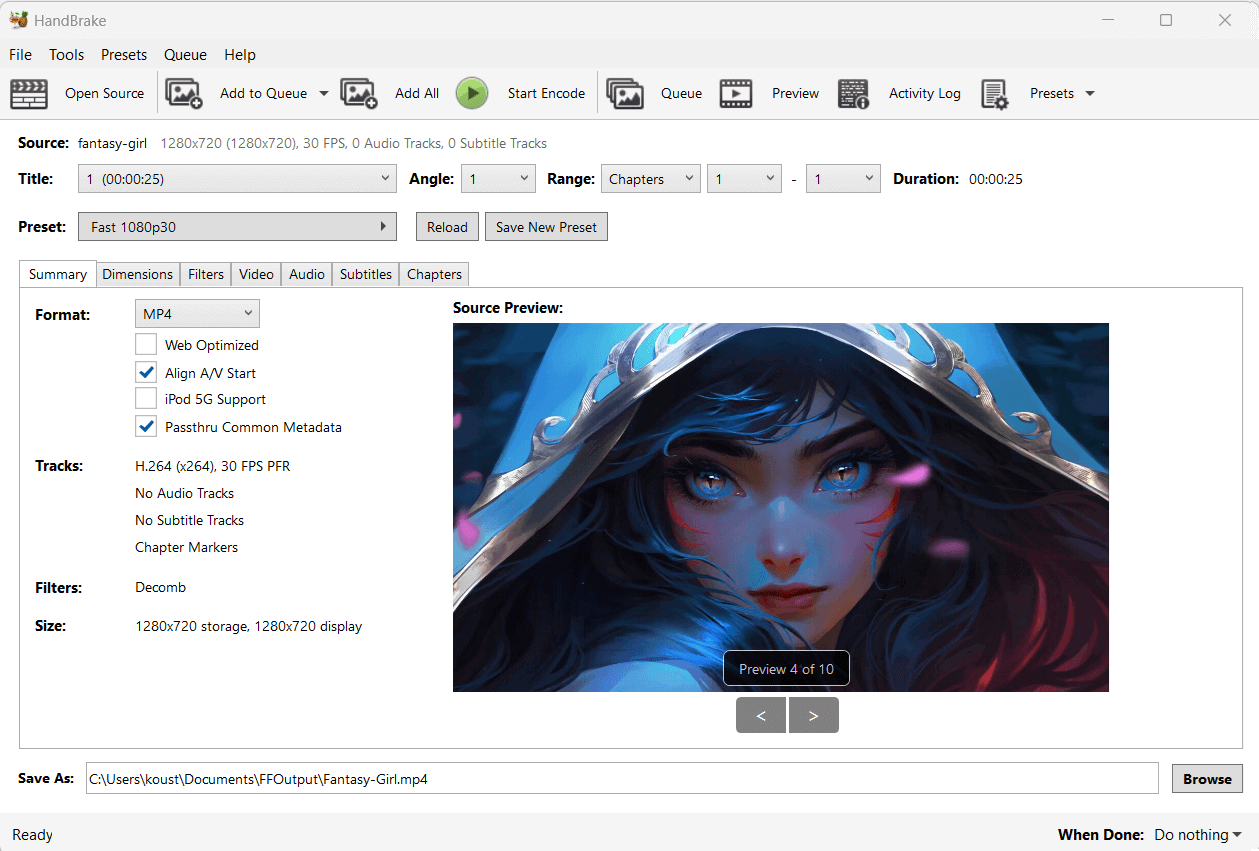This screenshot has width=1259, height=851.
Task: Open the Tools menu
Action: click(67, 55)
